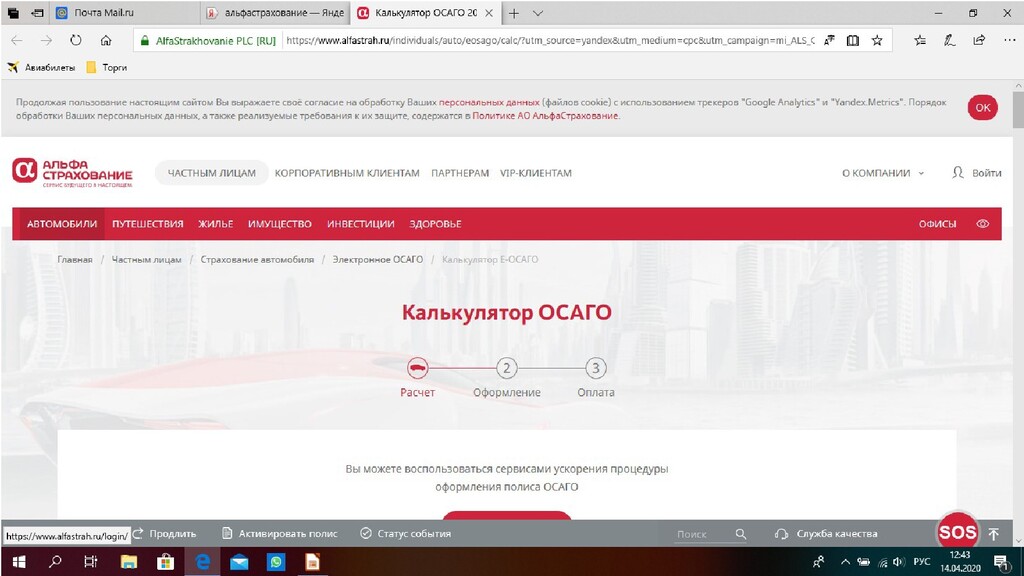Open the ПУТЕШЕСТВИЯ menu
This screenshot has height=576, width=1024.
(x=148, y=224)
